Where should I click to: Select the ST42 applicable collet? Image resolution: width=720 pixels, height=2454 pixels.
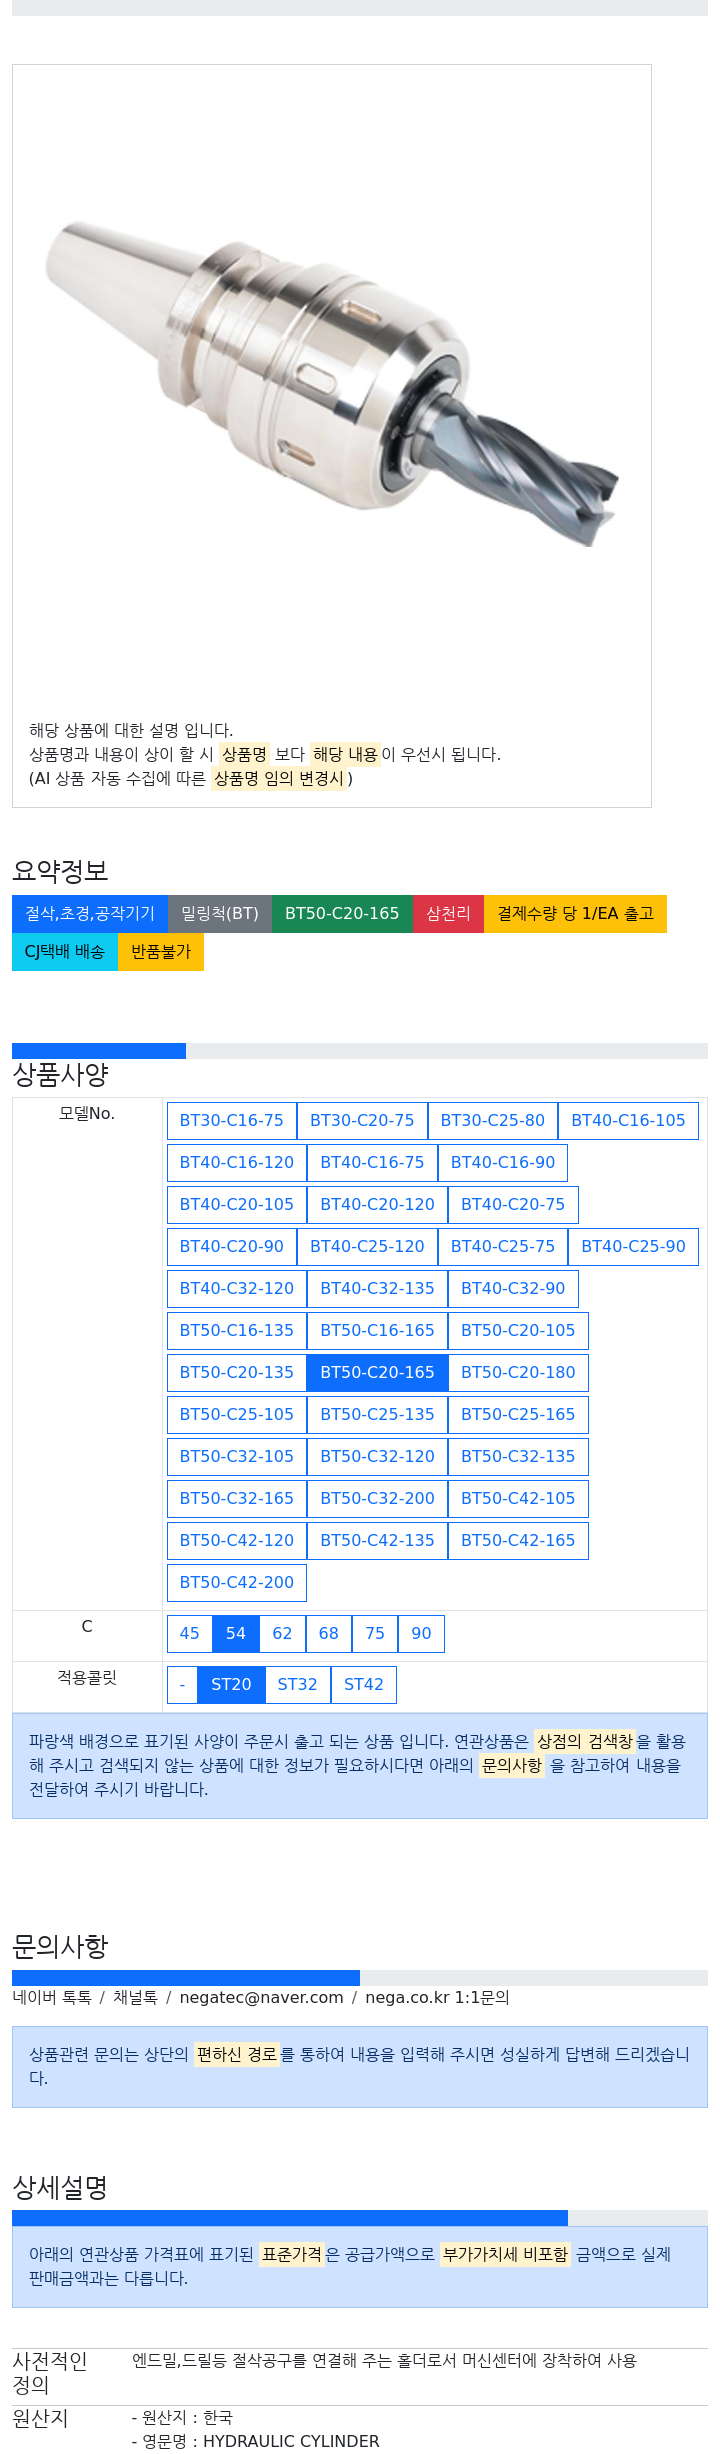pos(364,1685)
